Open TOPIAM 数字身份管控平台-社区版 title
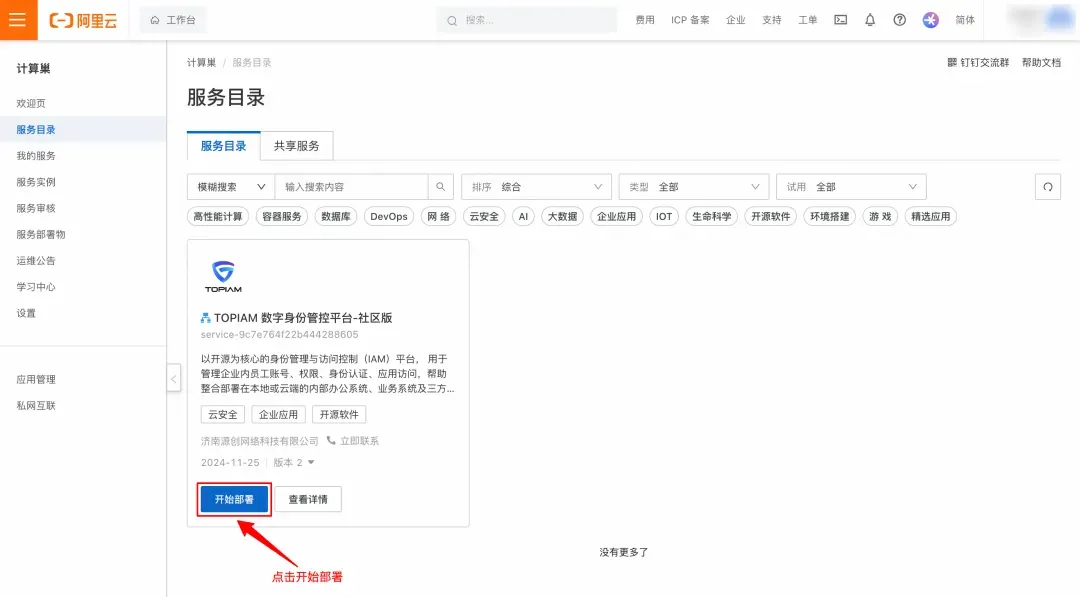This screenshot has height=597, width=1080. 303,317
